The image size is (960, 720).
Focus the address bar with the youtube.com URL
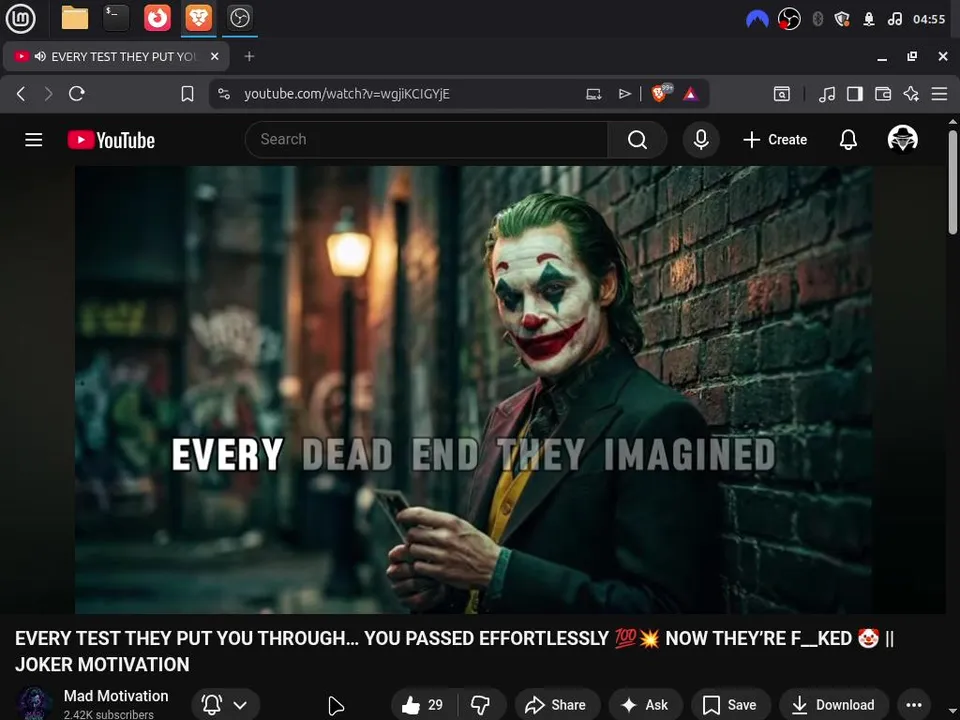[347, 94]
